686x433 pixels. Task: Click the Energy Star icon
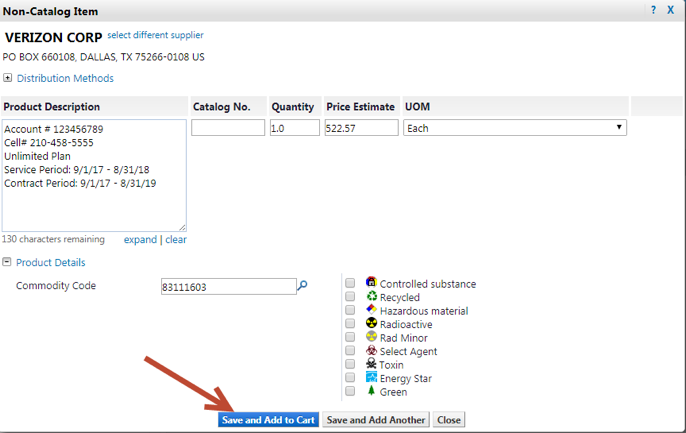371,377
